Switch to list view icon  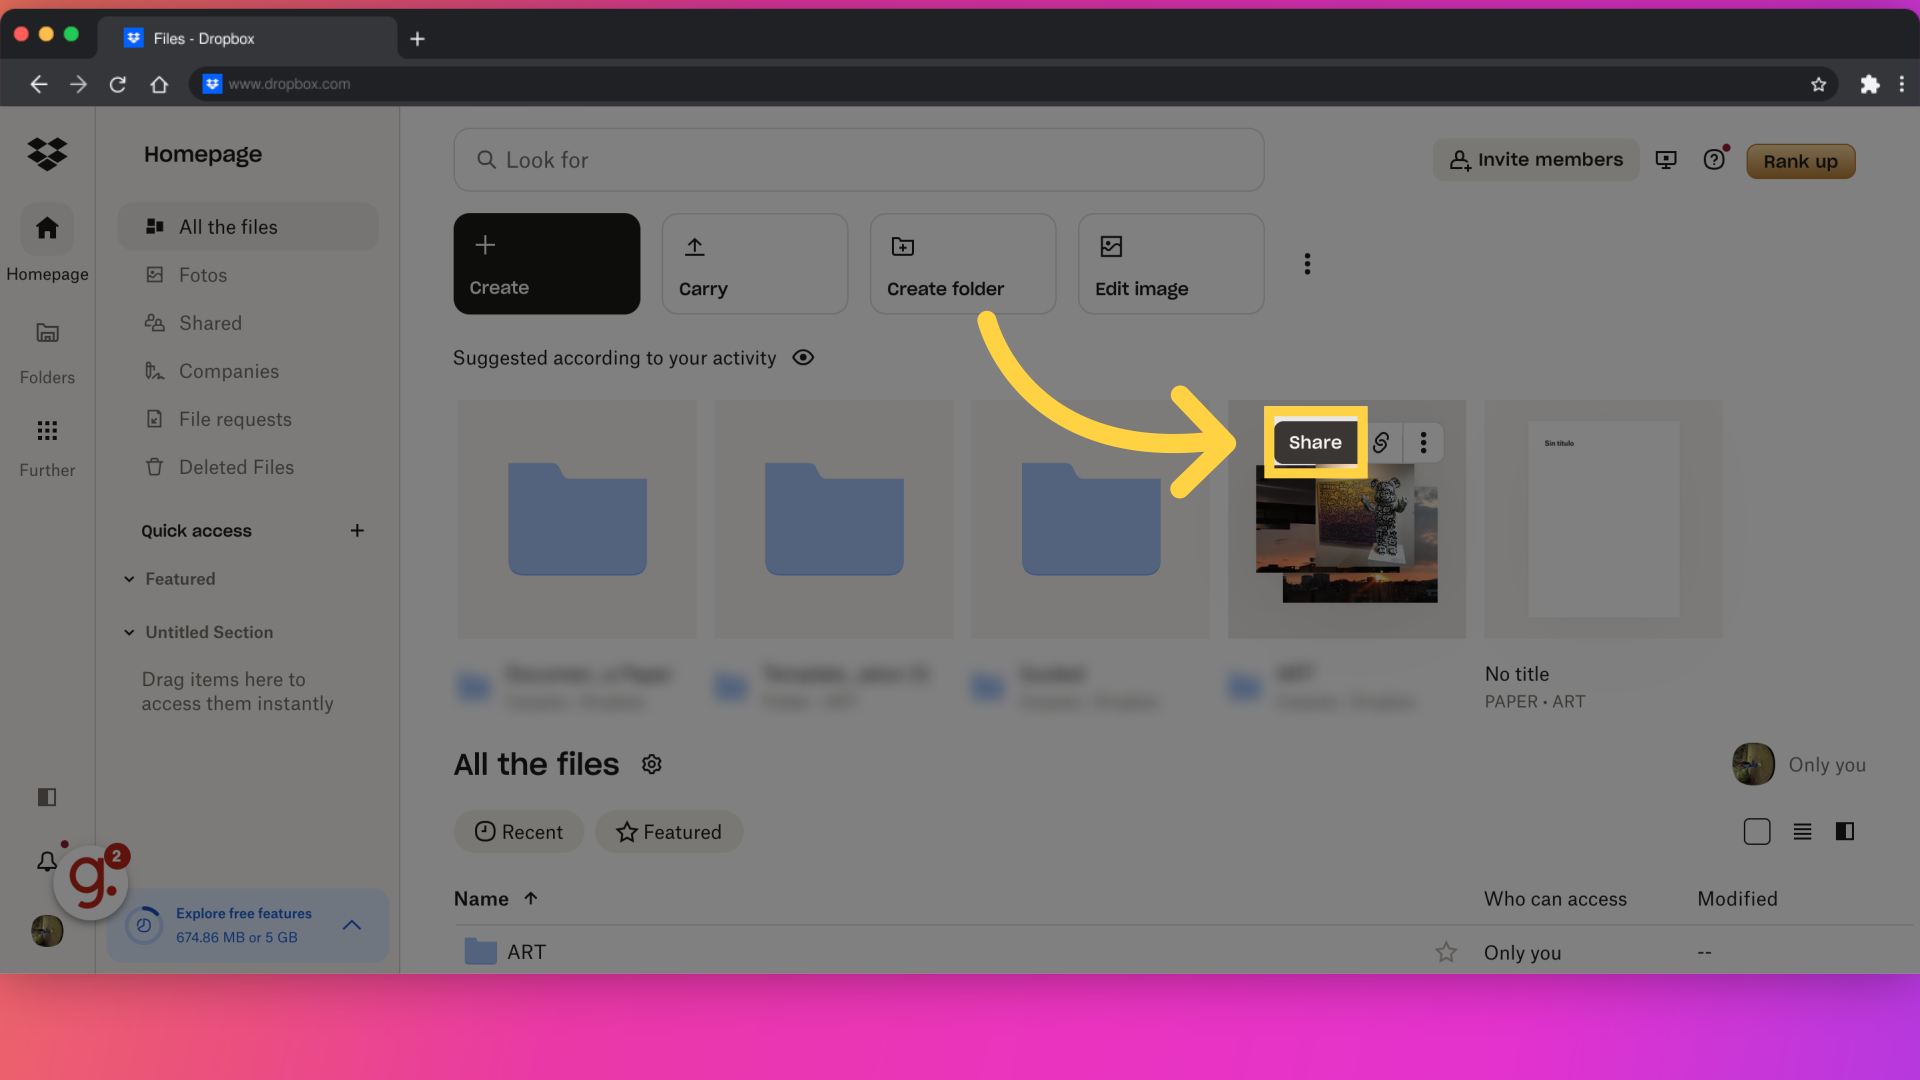(x=1802, y=832)
